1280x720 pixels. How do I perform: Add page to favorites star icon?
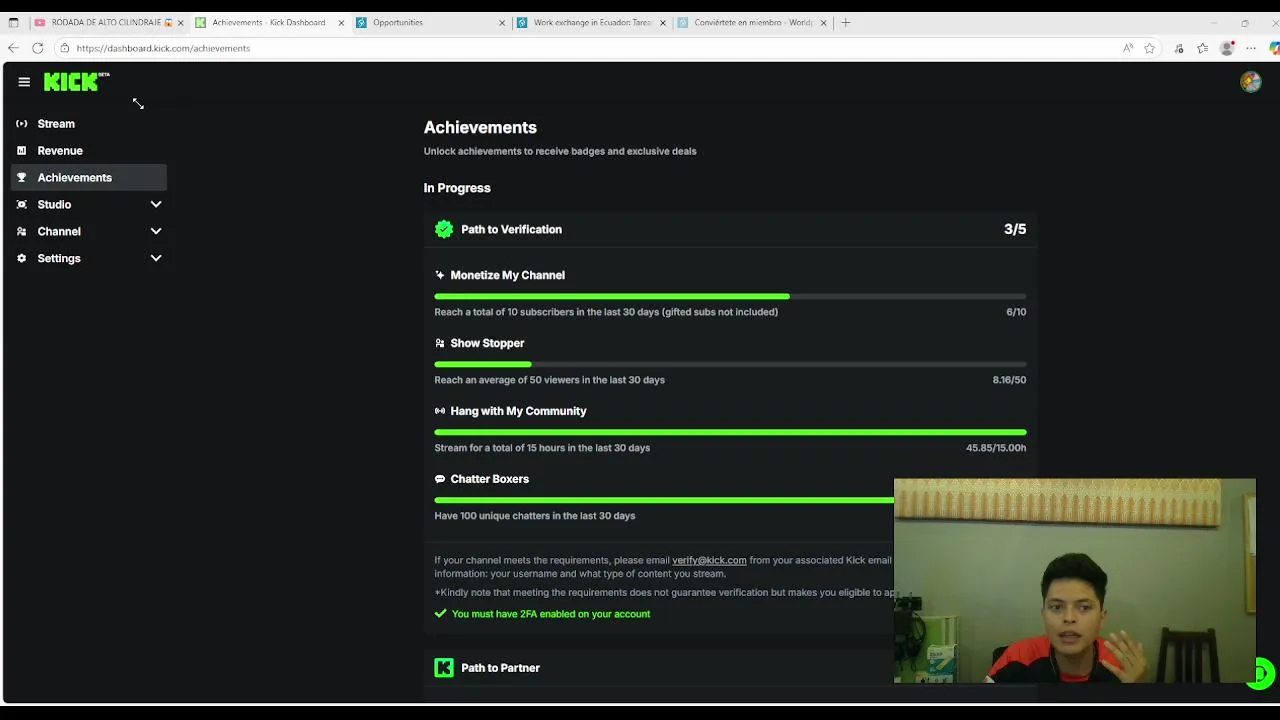point(1150,48)
